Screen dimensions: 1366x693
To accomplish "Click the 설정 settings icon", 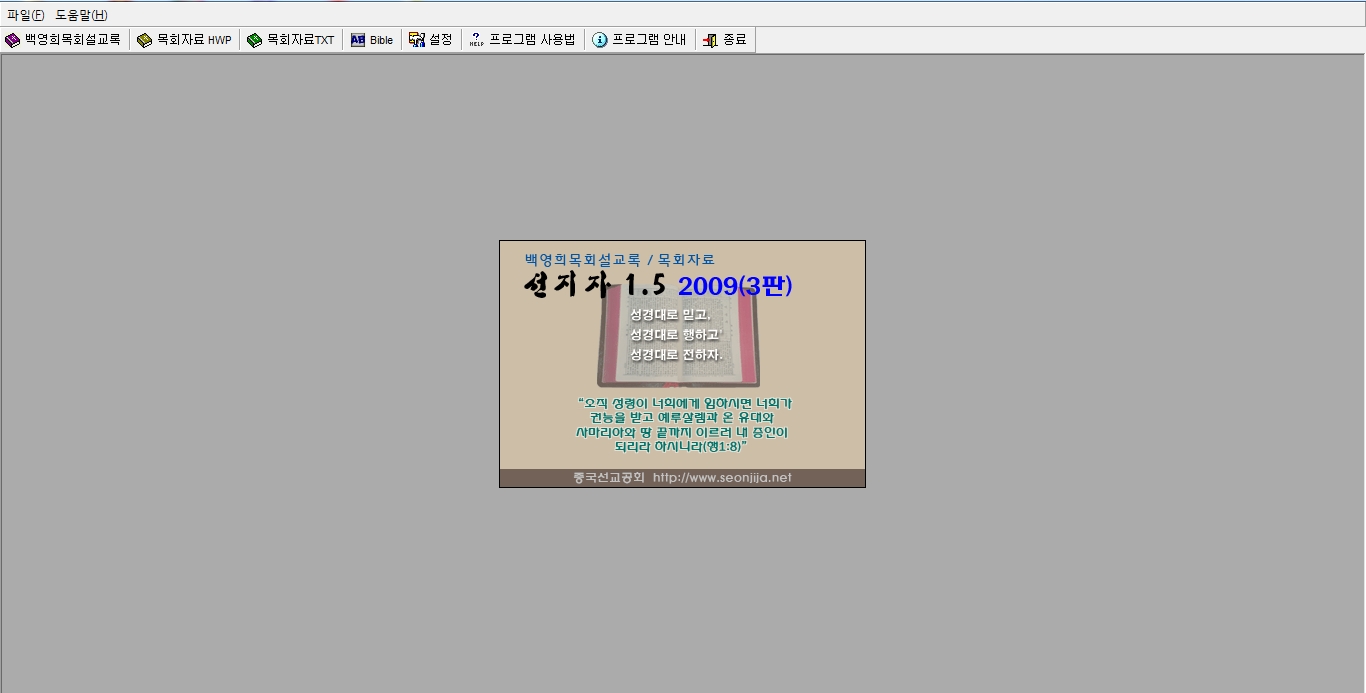I will pos(416,40).
